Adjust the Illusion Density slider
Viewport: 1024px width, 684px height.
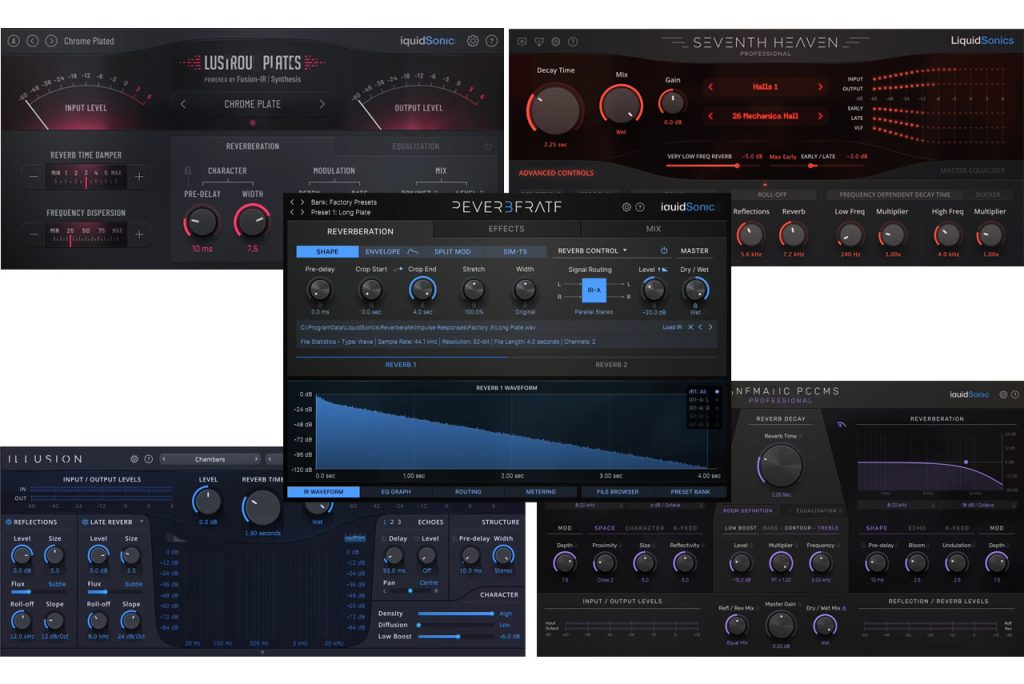click(x=455, y=613)
